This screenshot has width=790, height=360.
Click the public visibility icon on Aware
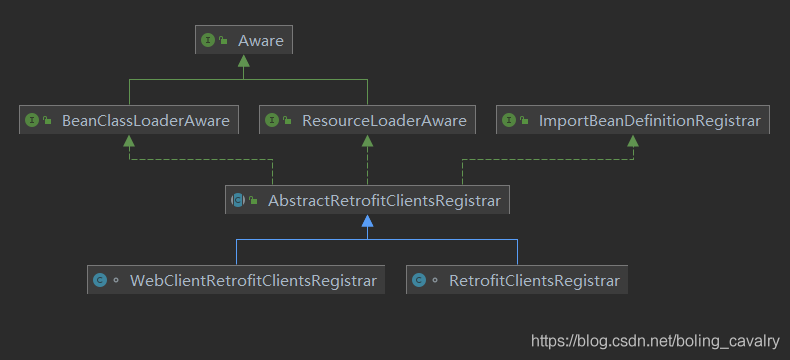[x=223, y=41]
